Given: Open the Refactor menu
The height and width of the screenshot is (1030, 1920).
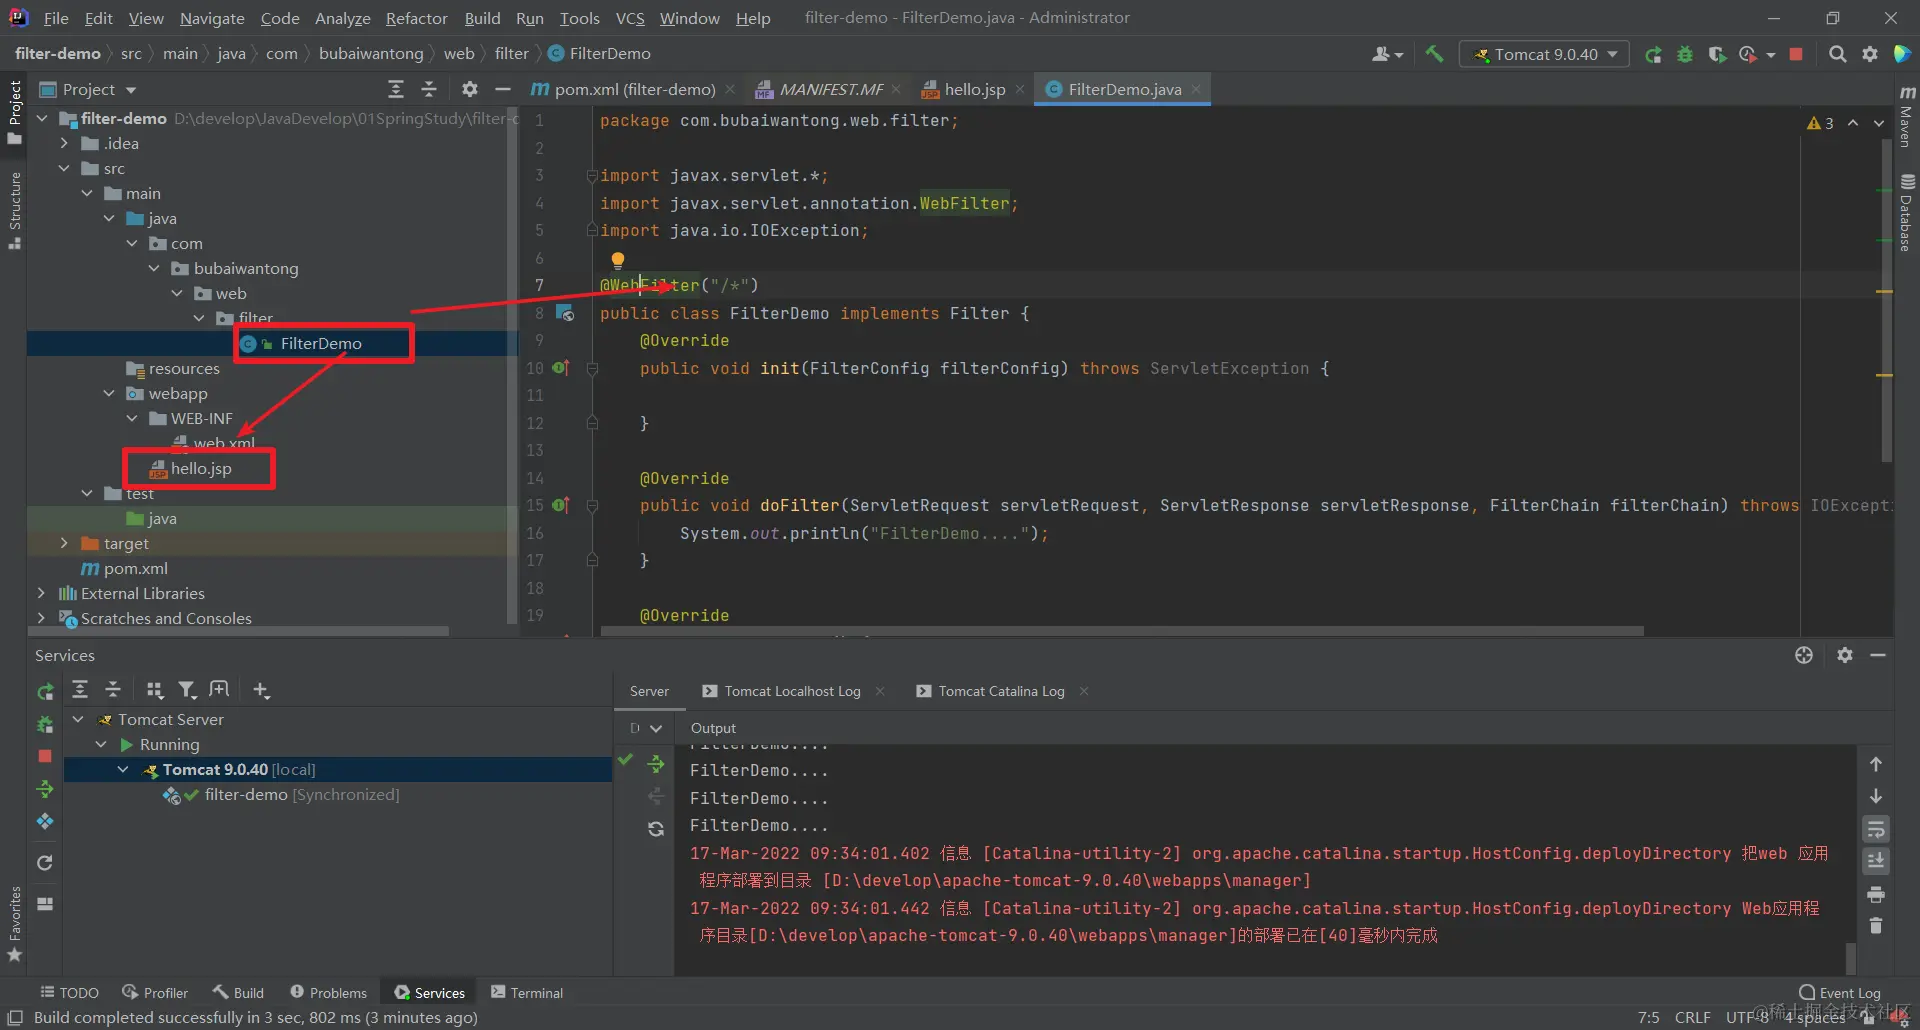Looking at the screenshot, I should tap(416, 18).
